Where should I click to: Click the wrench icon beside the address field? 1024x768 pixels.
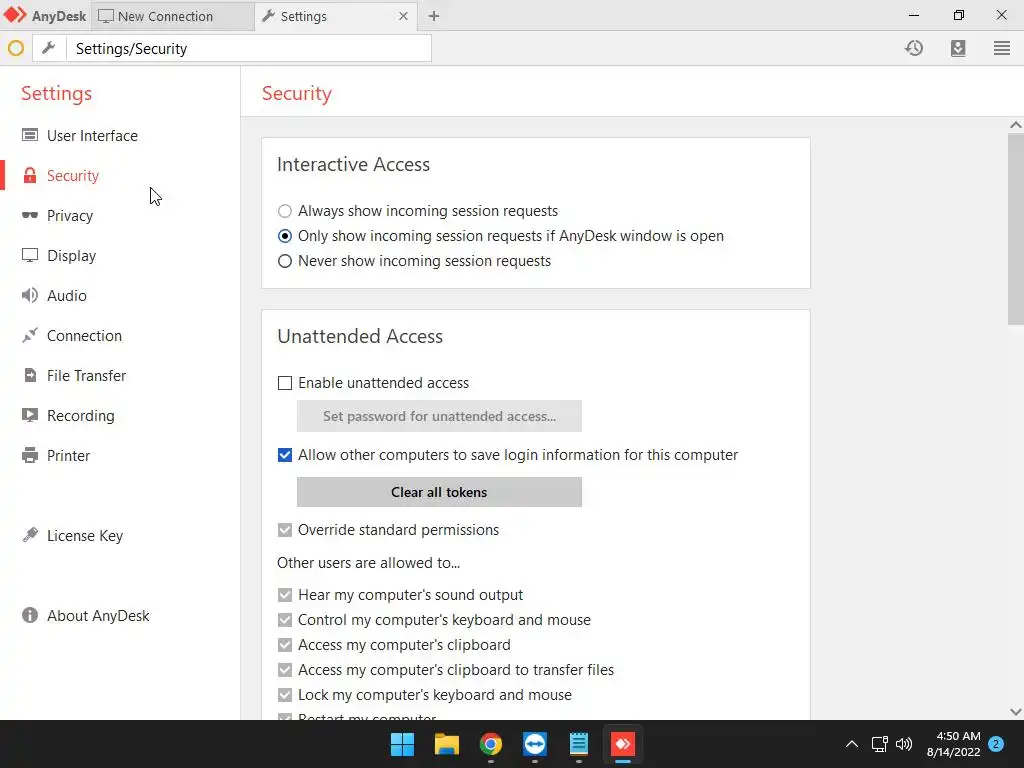[49, 48]
